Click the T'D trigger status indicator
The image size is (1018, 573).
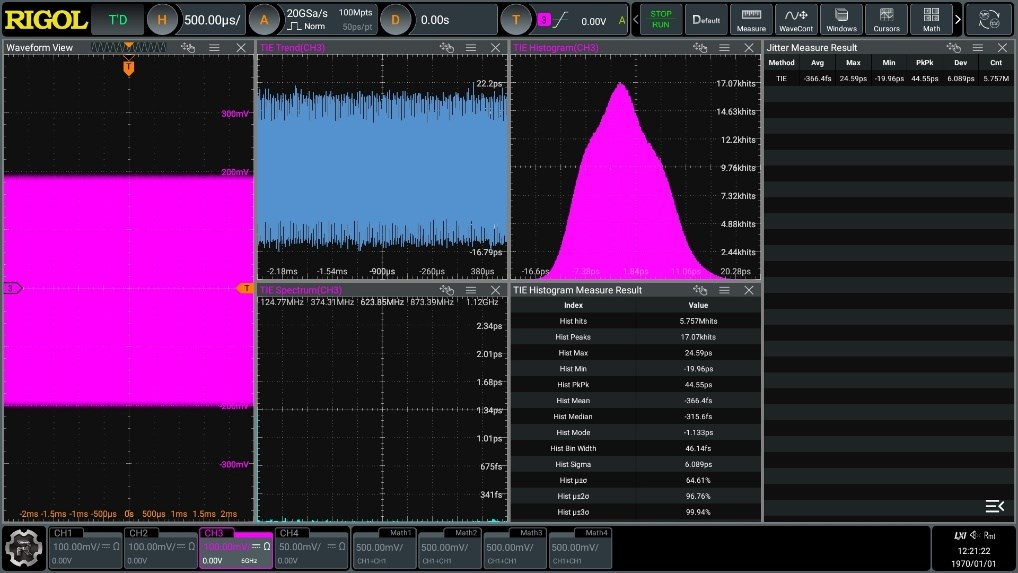[118, 19]
